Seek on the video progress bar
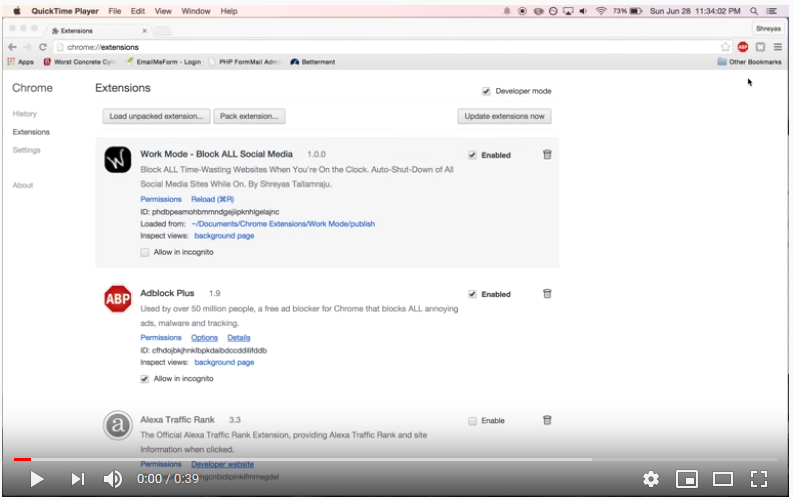 click(395, 459)
